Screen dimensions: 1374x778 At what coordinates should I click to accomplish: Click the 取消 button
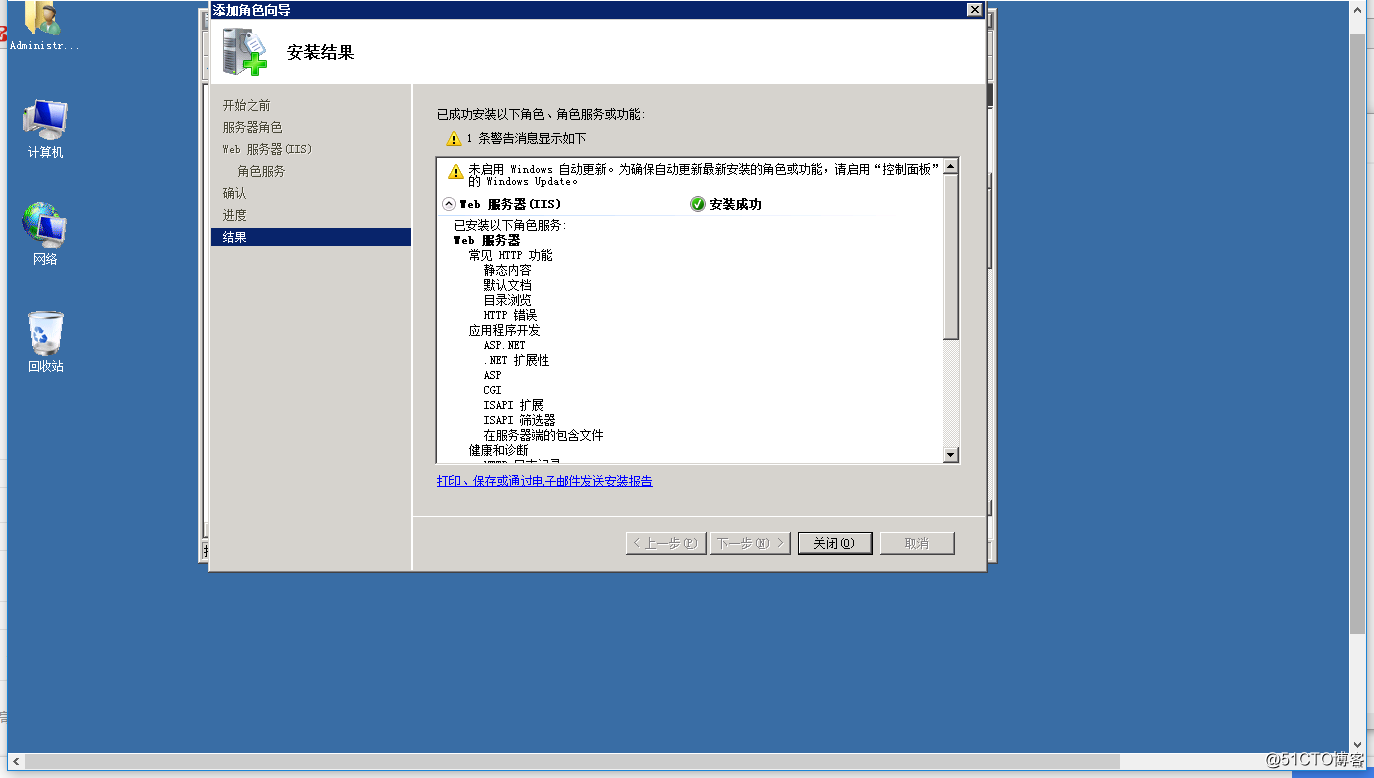tap(917, 543)
